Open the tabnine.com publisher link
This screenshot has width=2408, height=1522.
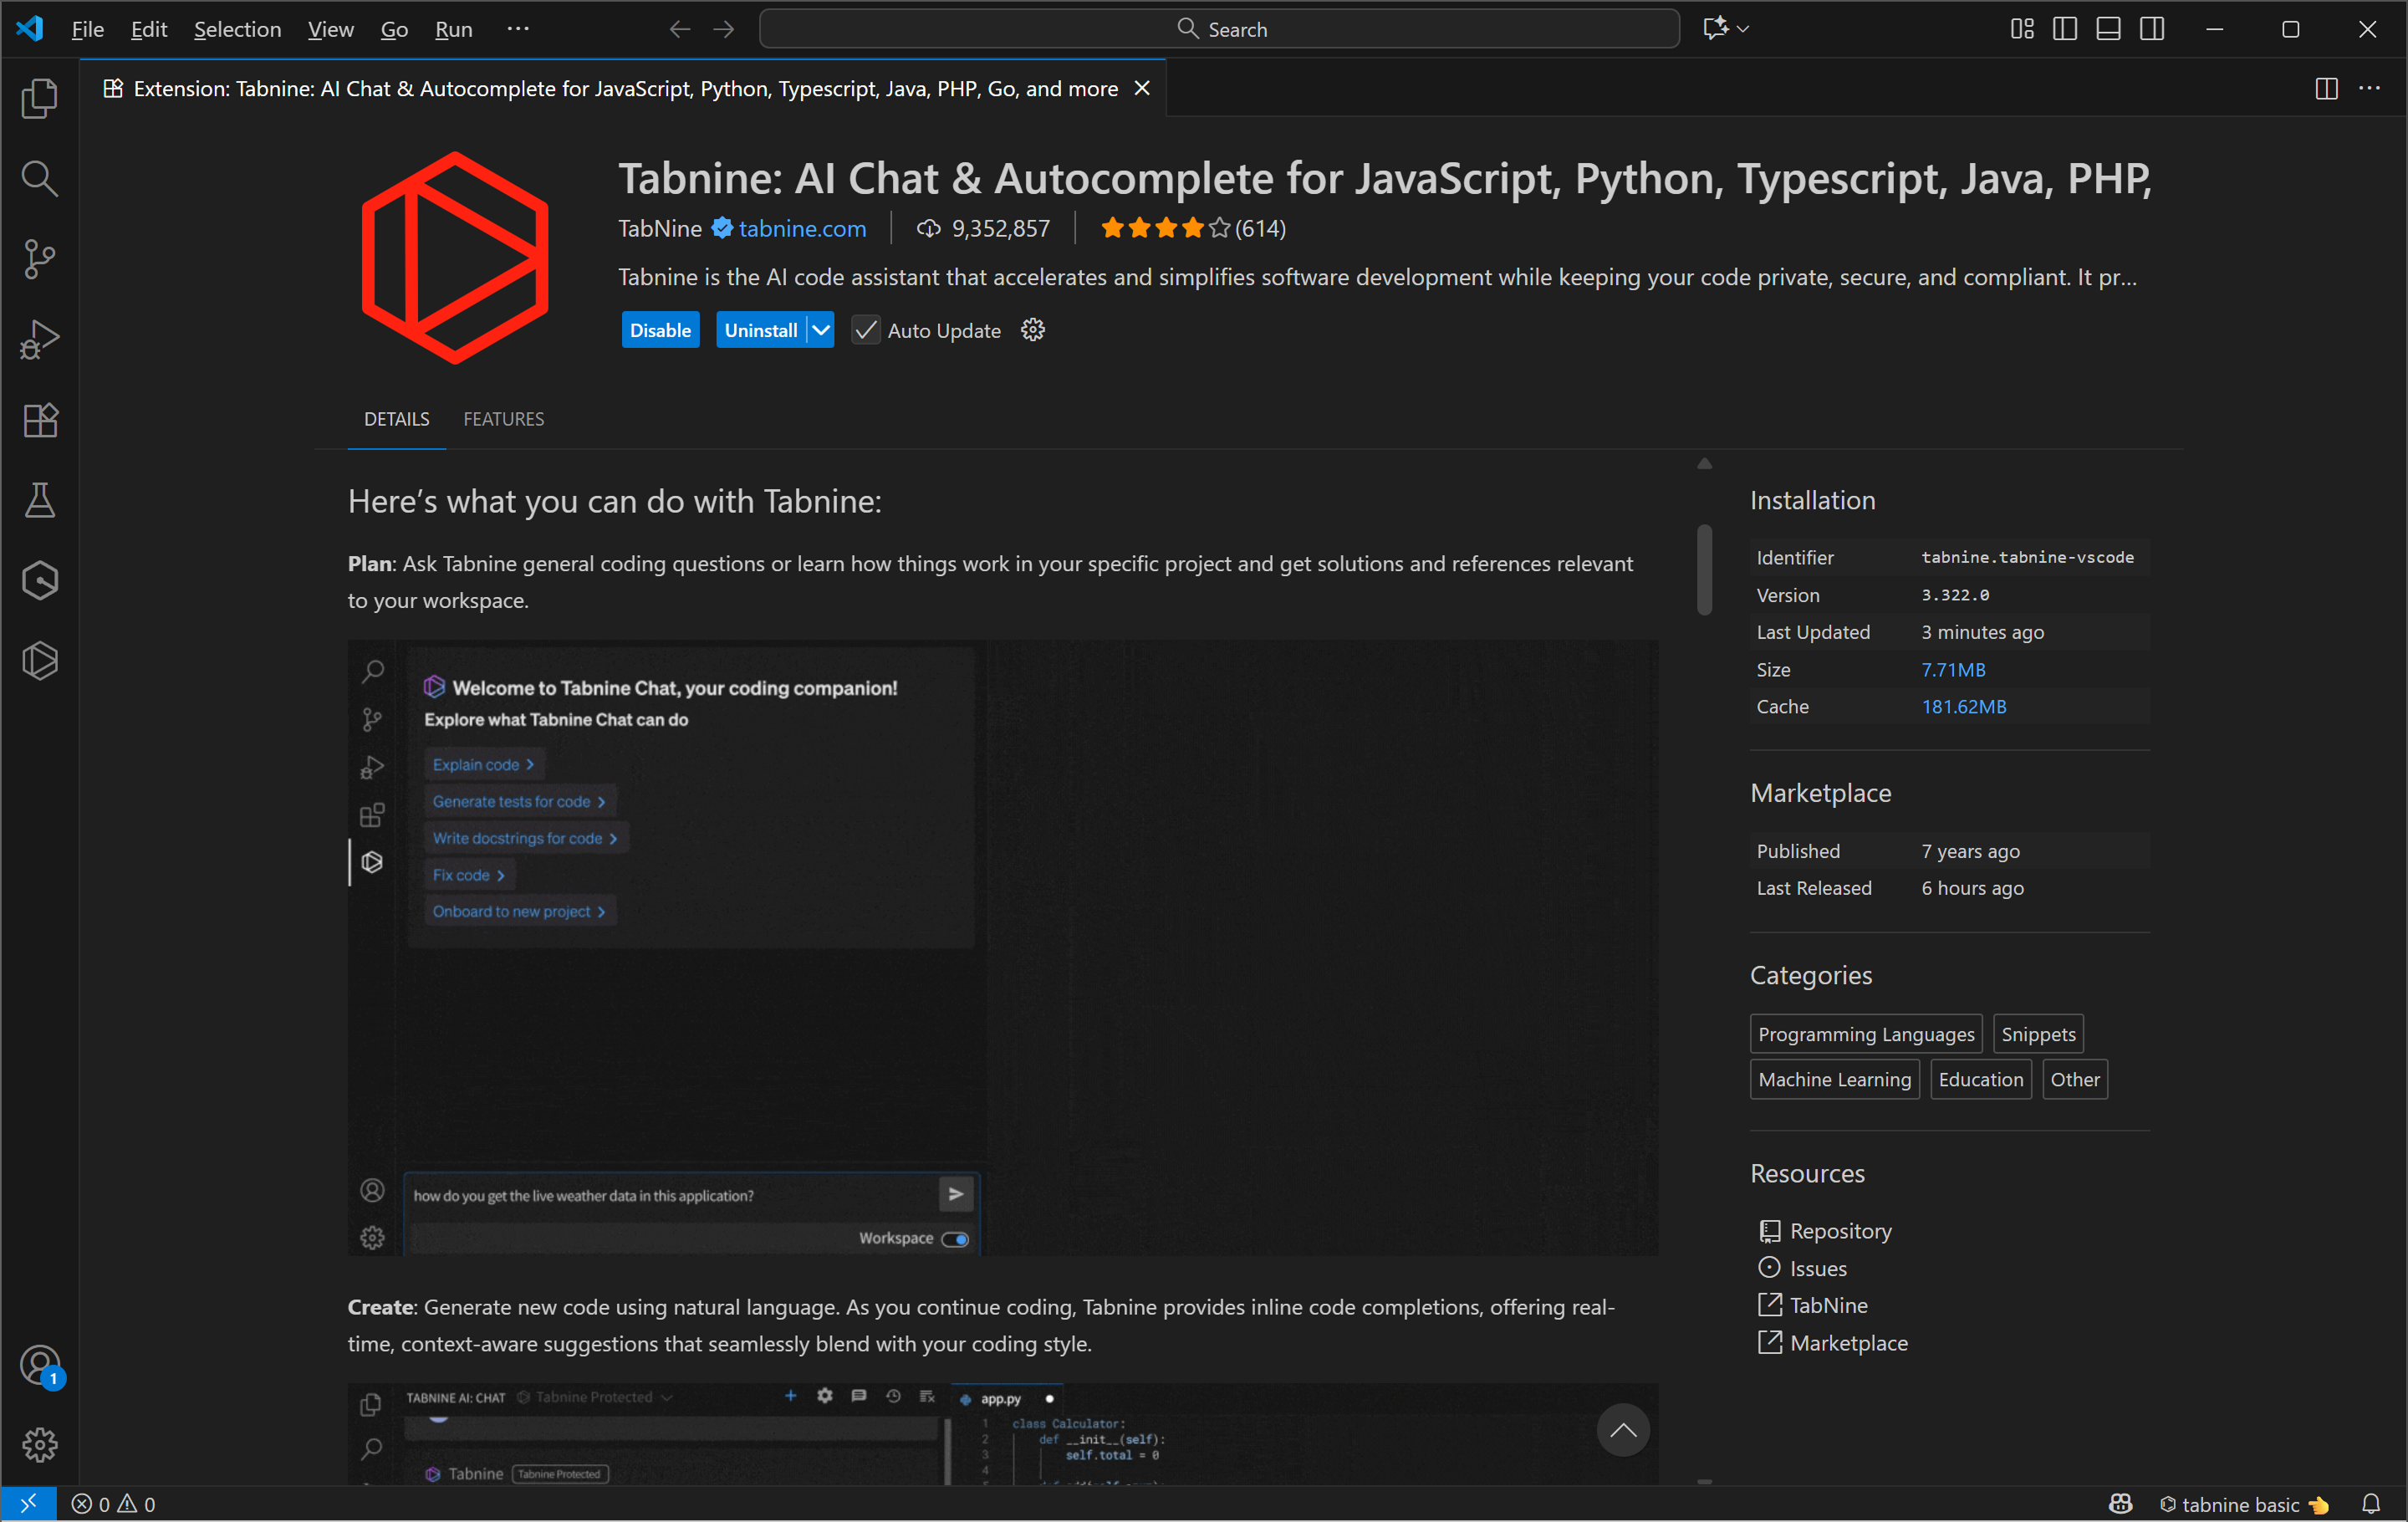point(802,228)
